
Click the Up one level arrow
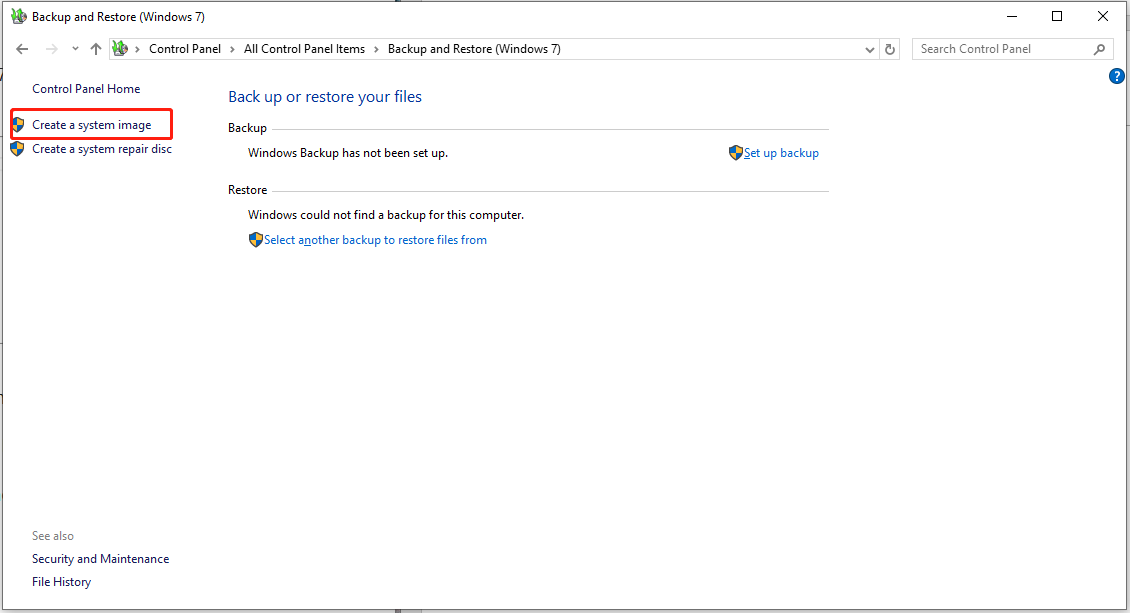pyautogui.click(x=96, y=48)
